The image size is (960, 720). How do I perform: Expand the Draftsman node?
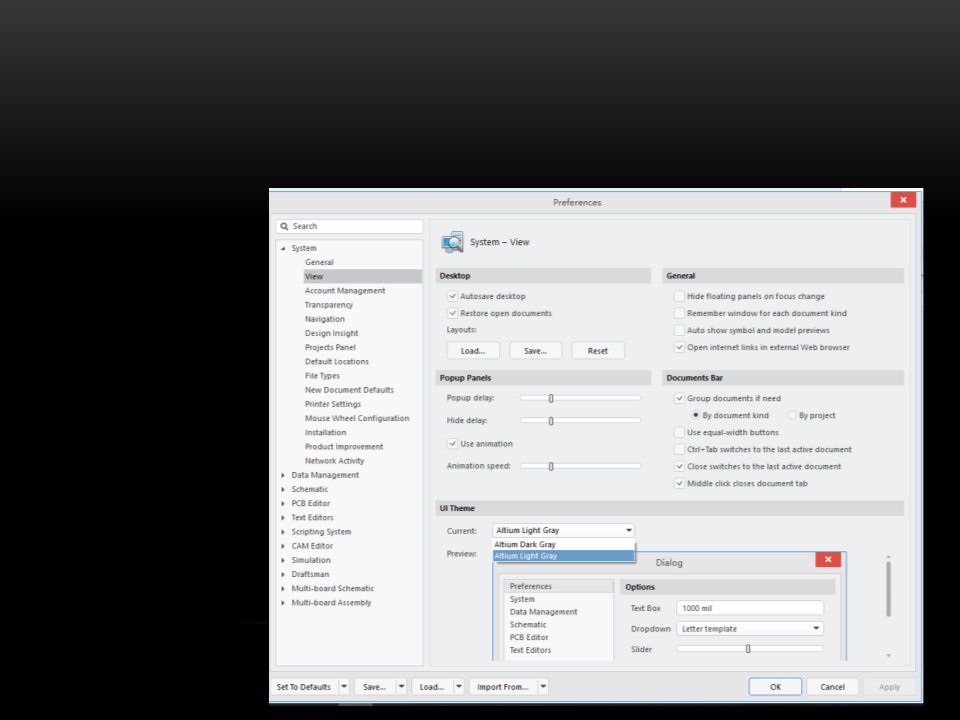[x=283, y=574]
